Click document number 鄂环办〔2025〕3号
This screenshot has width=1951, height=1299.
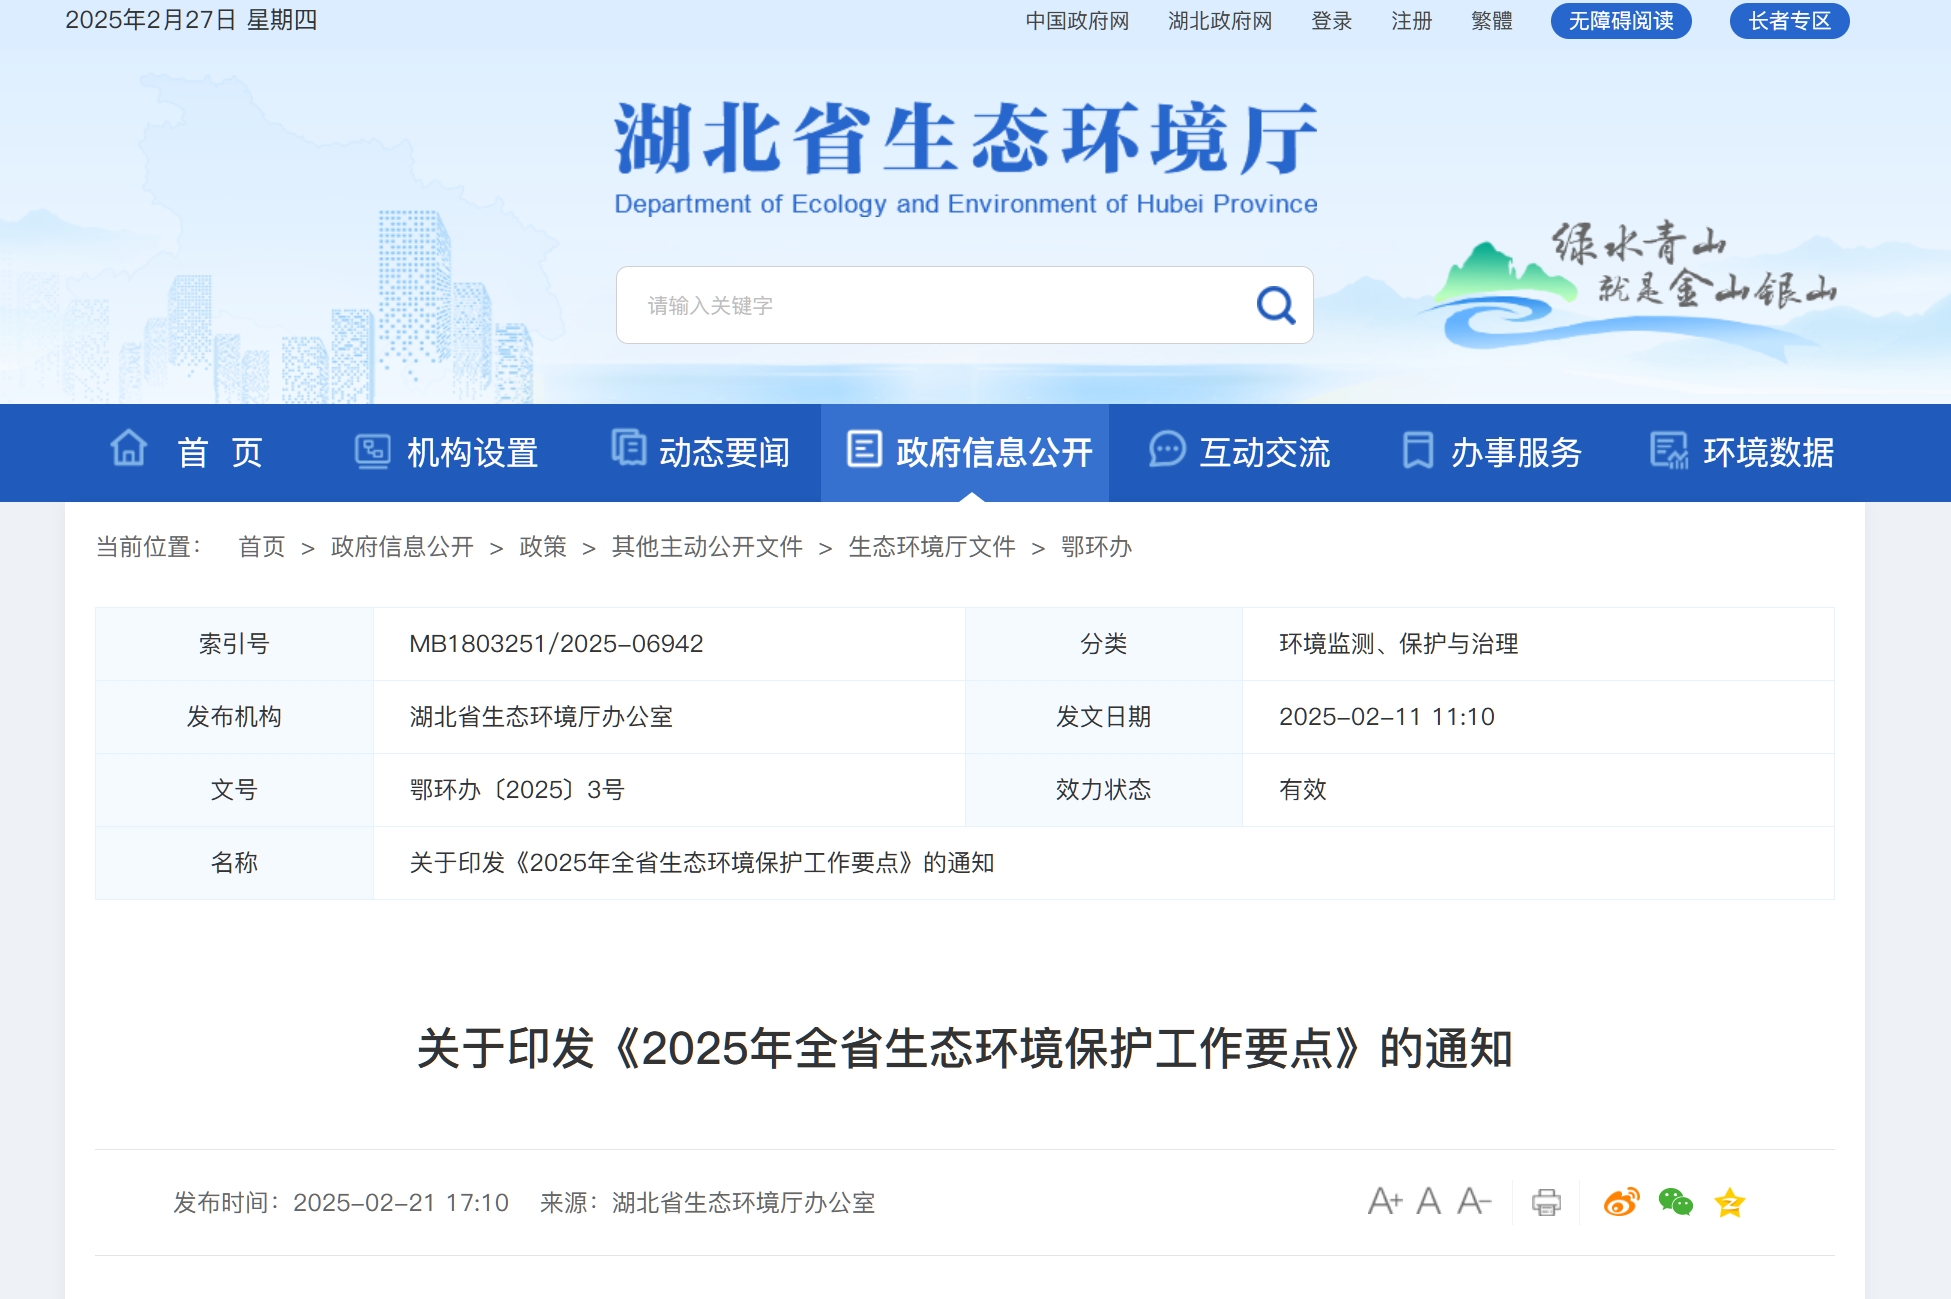click(517, 790)
